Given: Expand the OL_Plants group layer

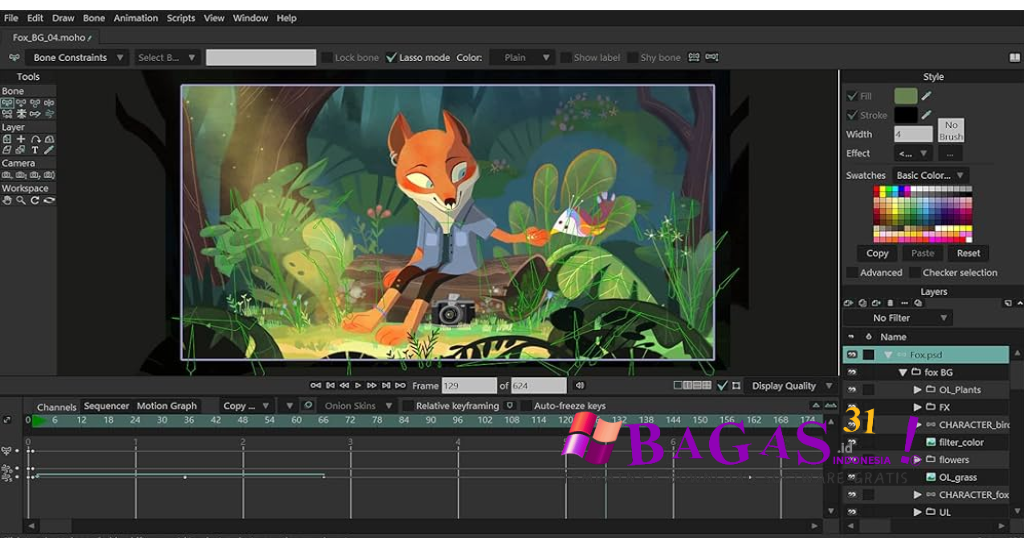Looking at the screenshot, I should click(x=917, y=390).
